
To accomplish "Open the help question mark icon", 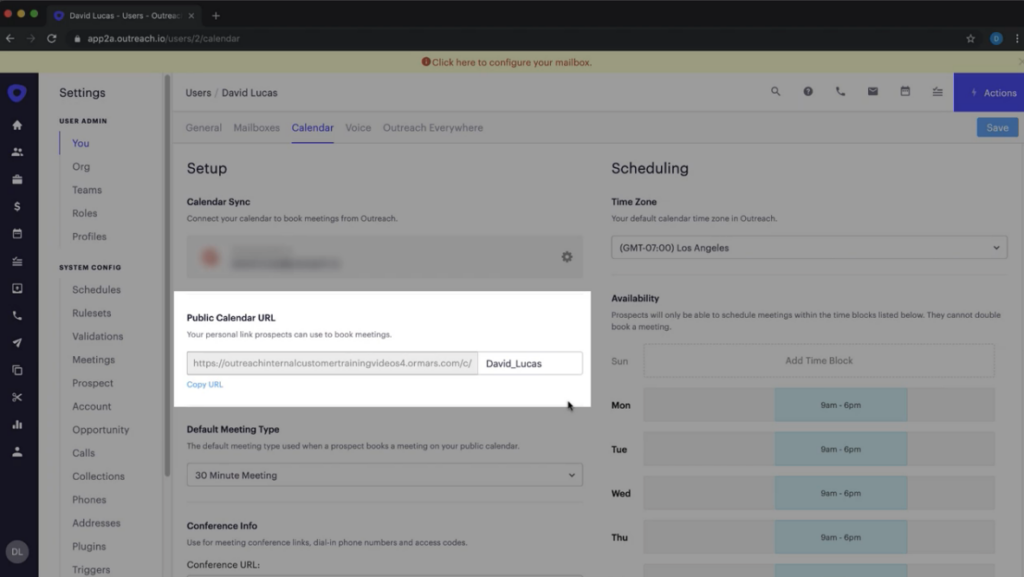I will [808, 92].
